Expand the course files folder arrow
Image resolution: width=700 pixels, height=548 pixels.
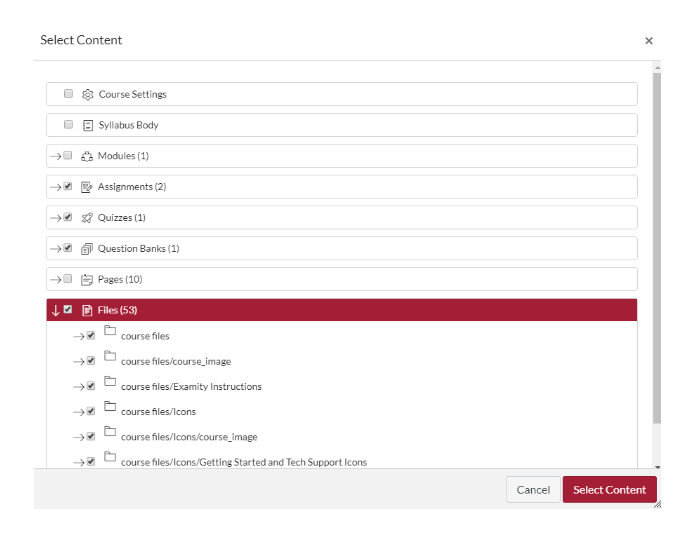79,336
